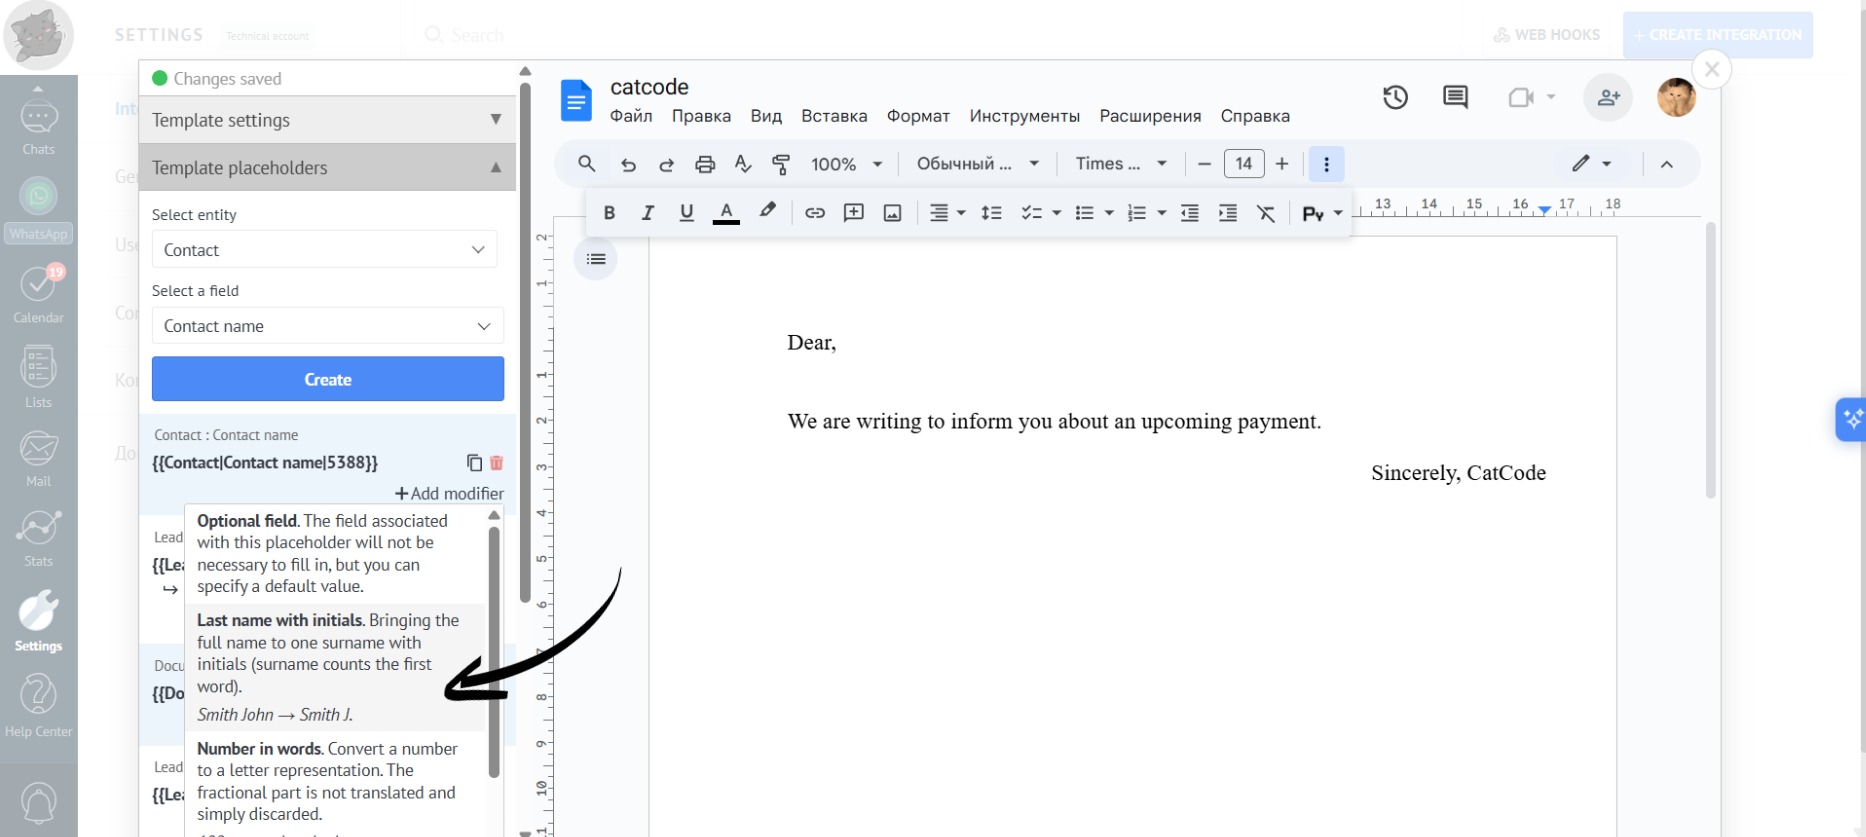
Task: Toggle italic text formatting
Action: pyautogui.click(x=647, y=213)
